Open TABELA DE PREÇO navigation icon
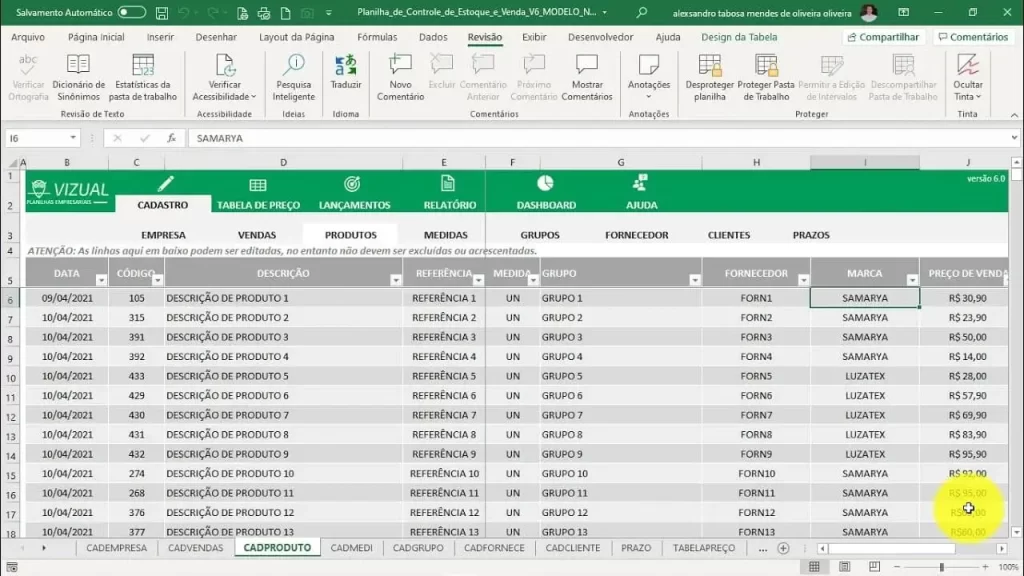 click(258, 185)
